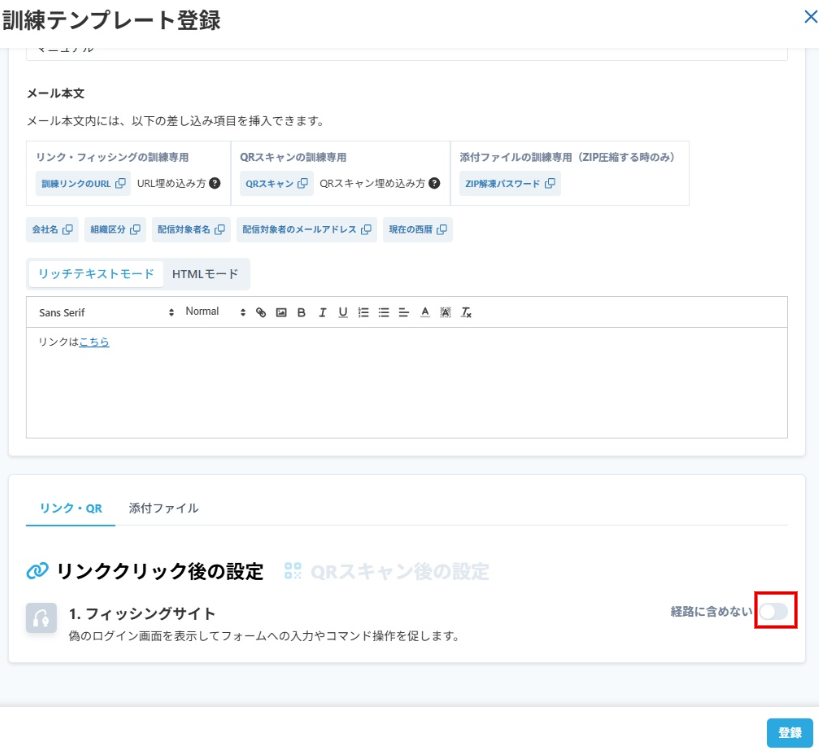819x752 pixels.
Task: Switch to the HTMLモード tab
Action: coord(205,274)
